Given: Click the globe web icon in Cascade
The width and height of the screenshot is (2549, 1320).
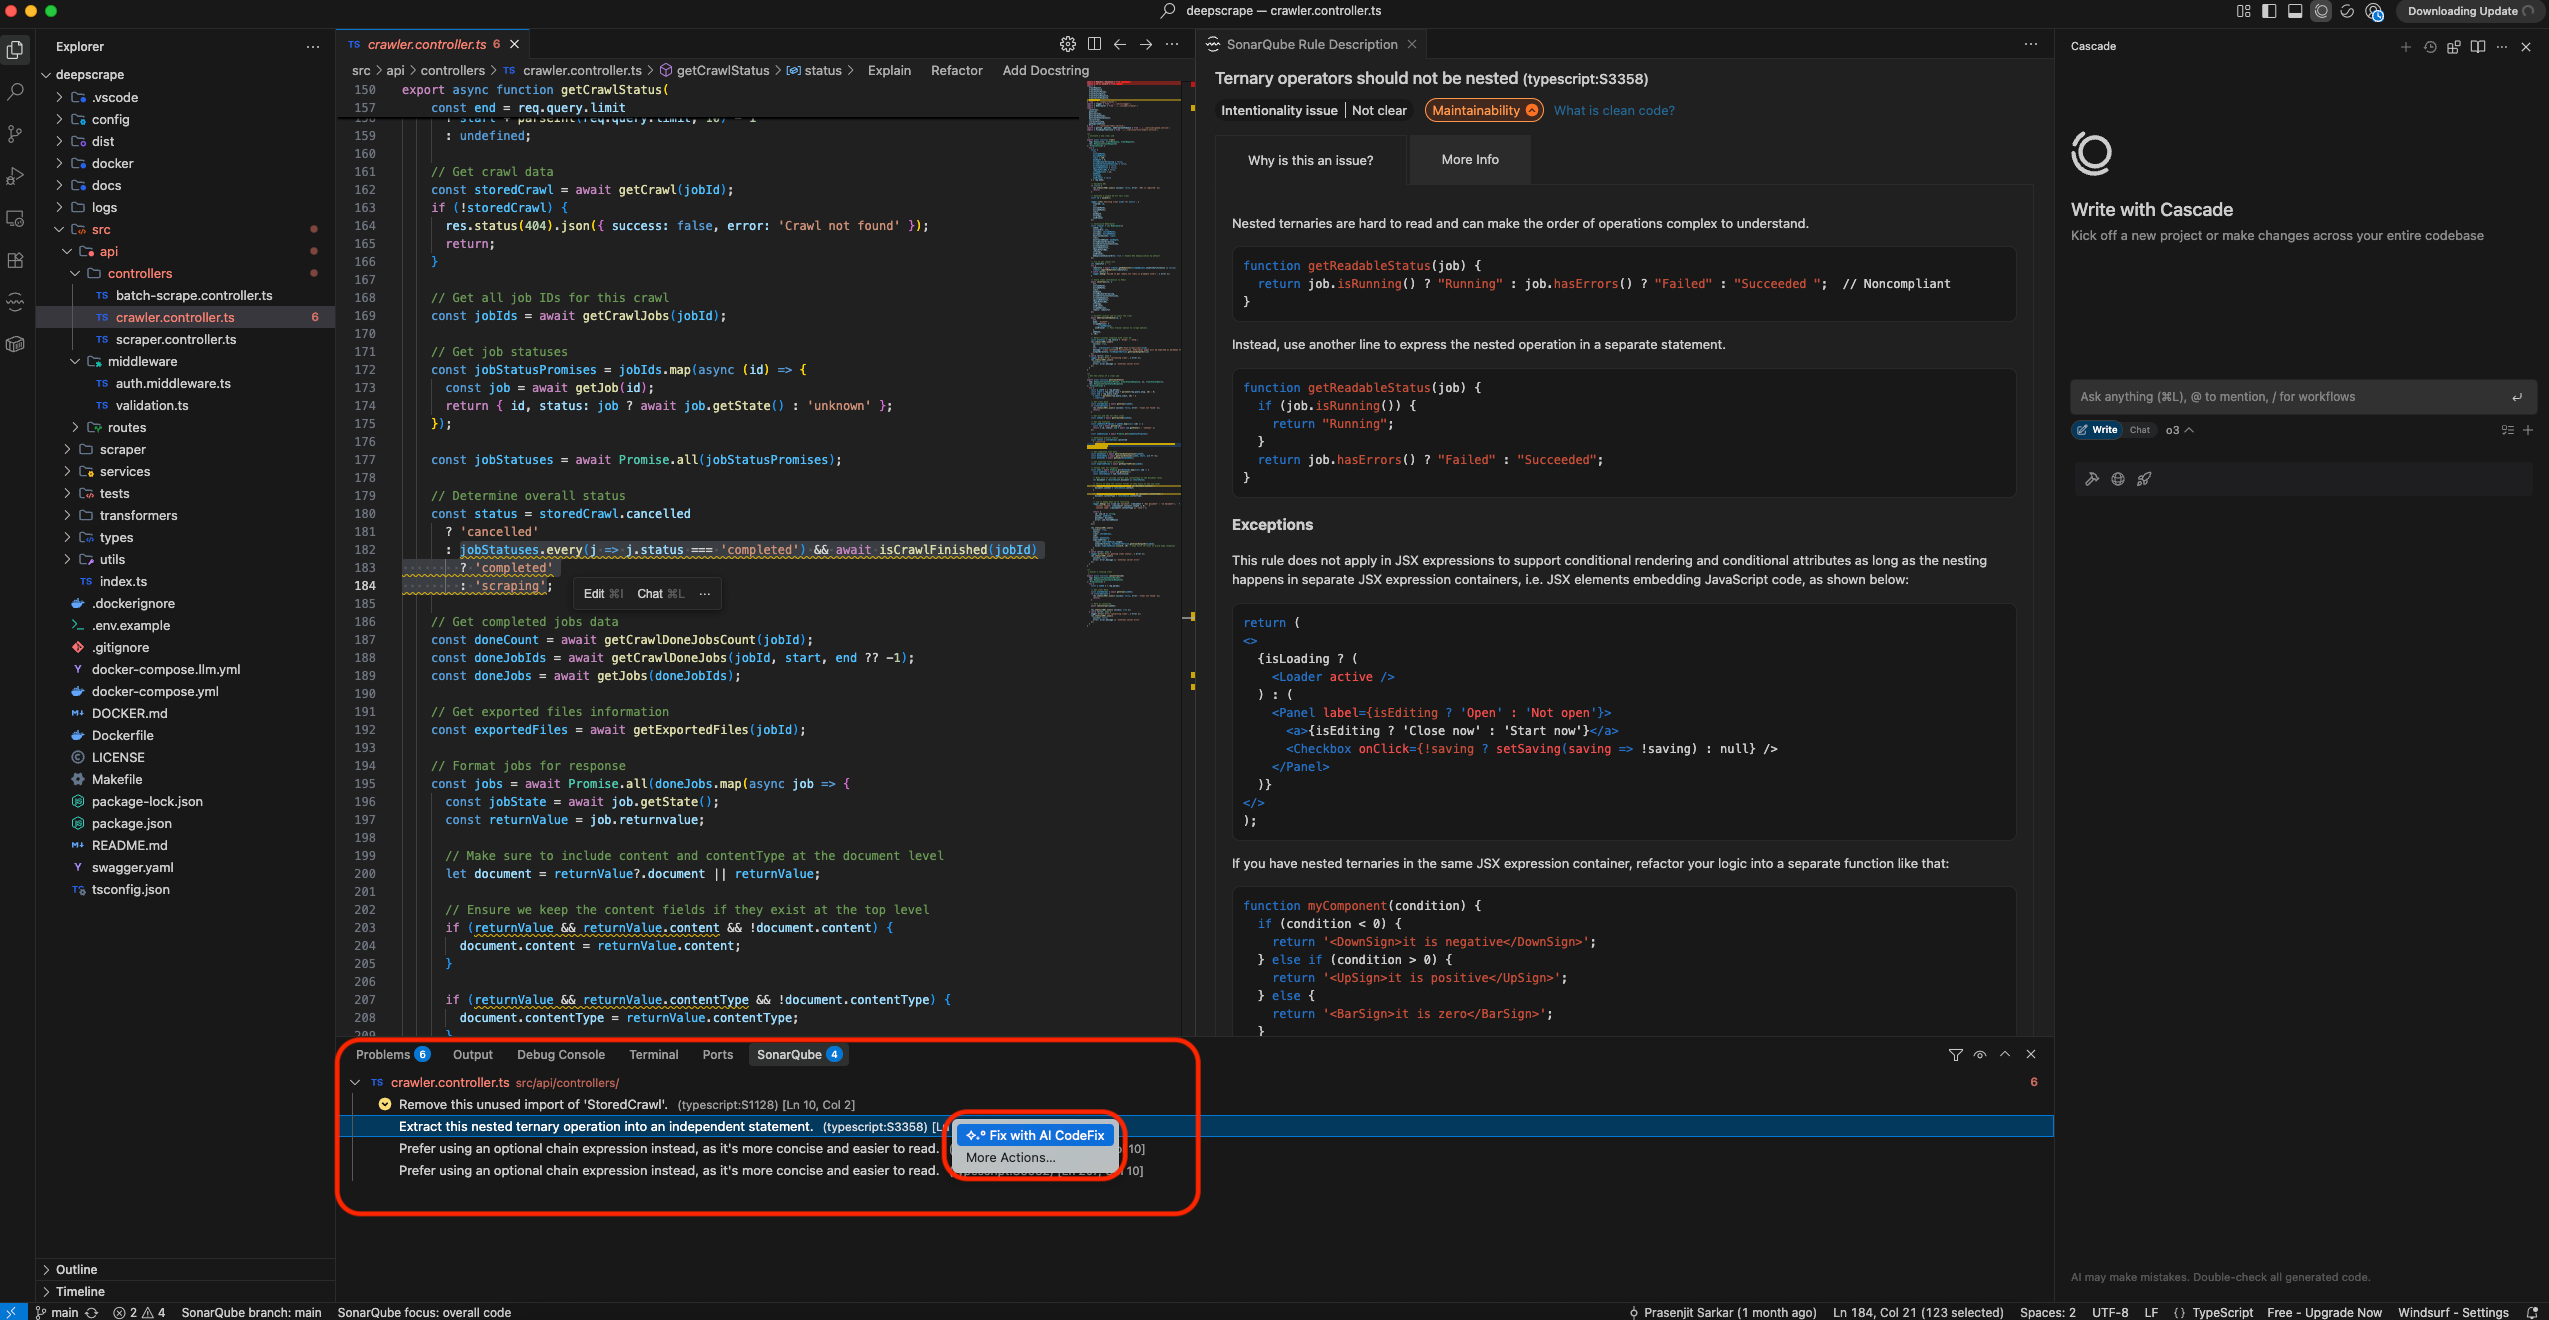Looking at the screenshot, I should point(2118,479).
